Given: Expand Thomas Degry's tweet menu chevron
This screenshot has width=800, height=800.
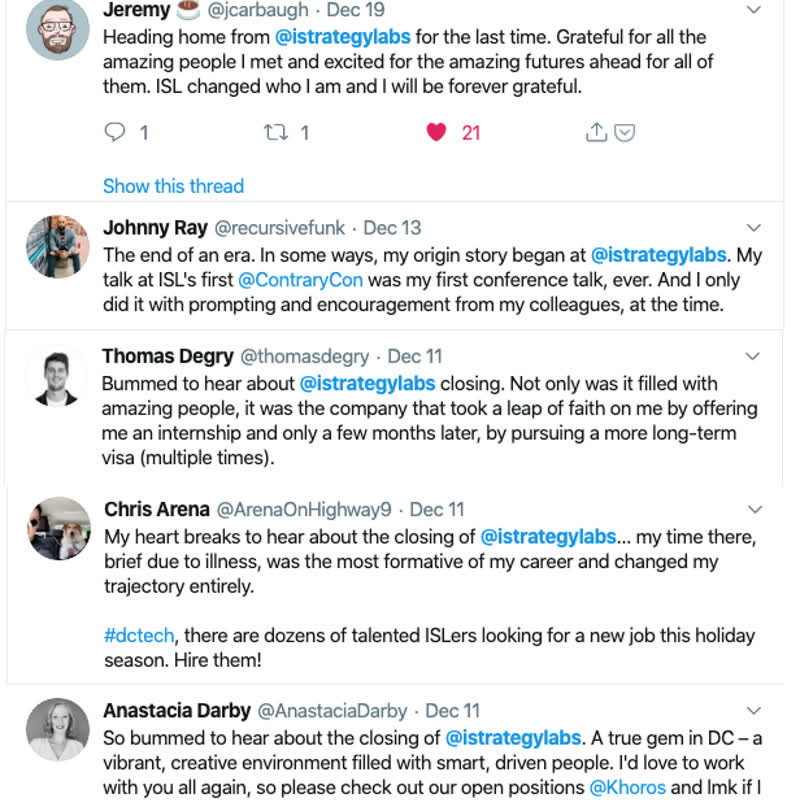Looking at the screenshot, I should tap(755, 356).
